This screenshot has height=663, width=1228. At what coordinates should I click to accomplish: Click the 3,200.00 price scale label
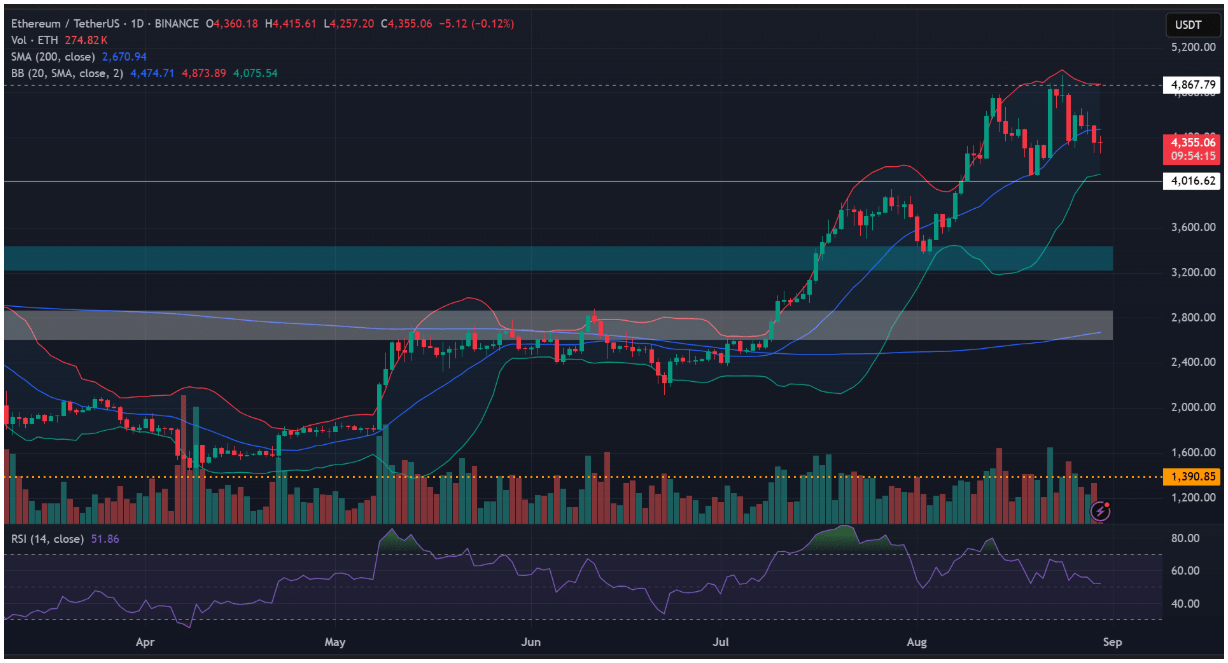pos(1191,272)
